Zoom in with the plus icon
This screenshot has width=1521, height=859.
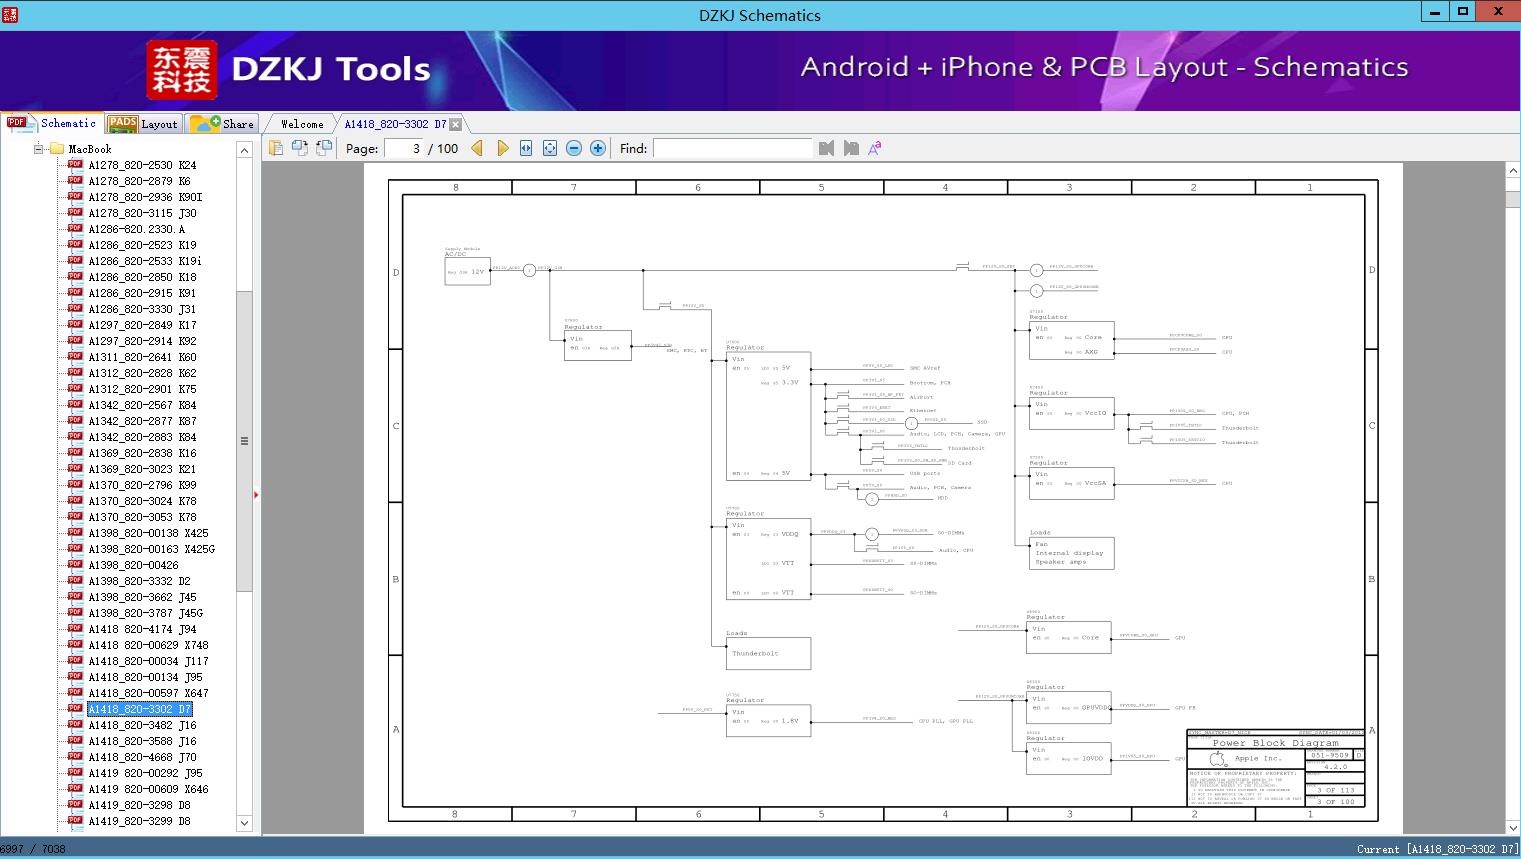tap(598, 148)
